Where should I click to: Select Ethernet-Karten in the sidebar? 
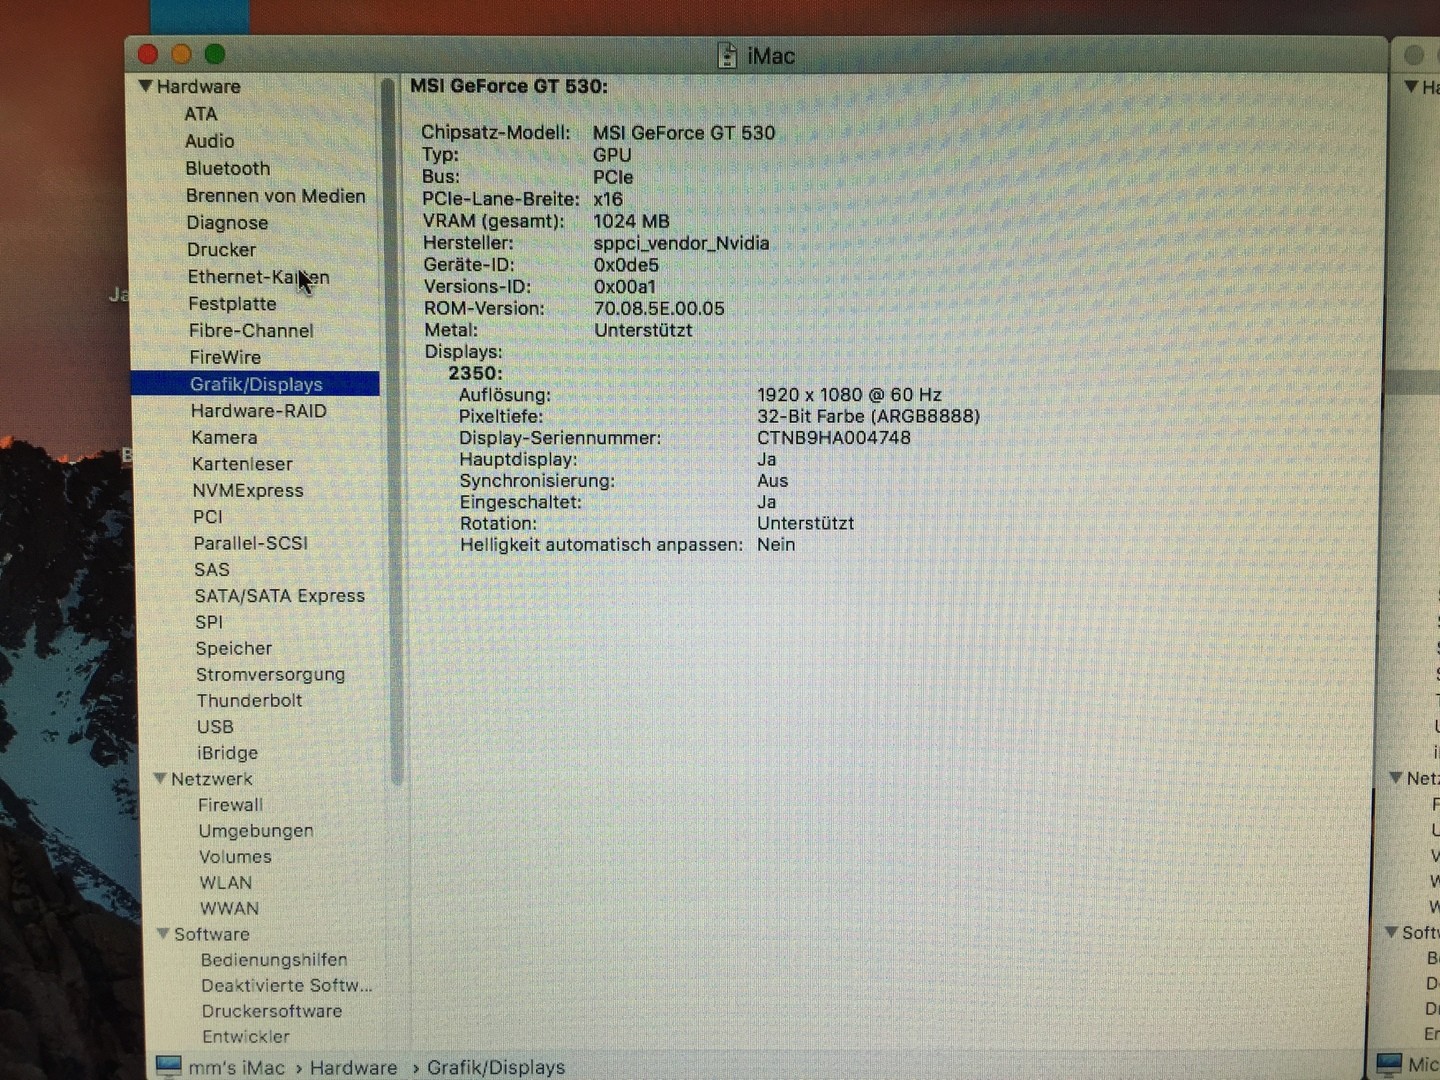(258, 277)
